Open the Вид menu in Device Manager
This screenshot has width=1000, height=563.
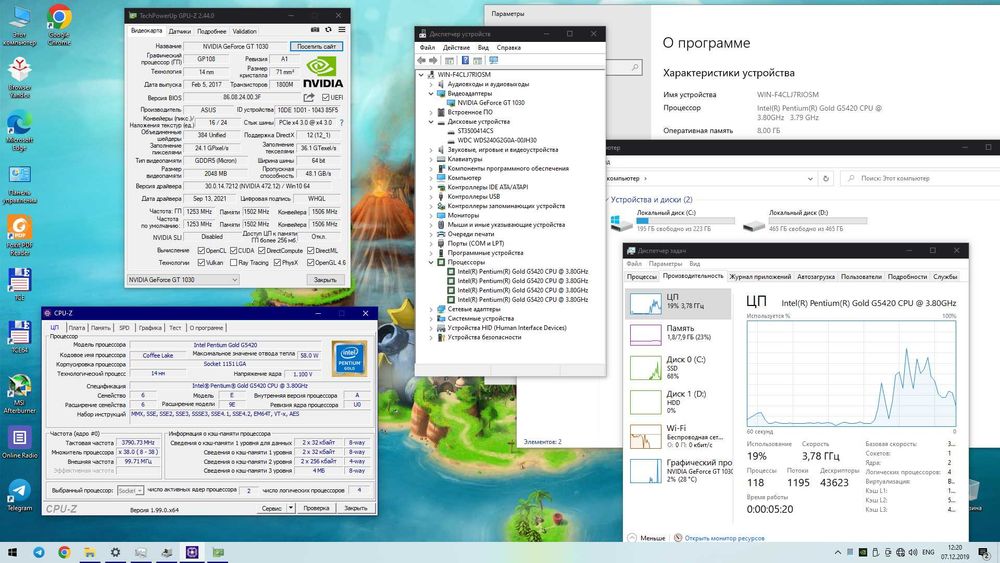pyautogui.click(x=483, y=47)
